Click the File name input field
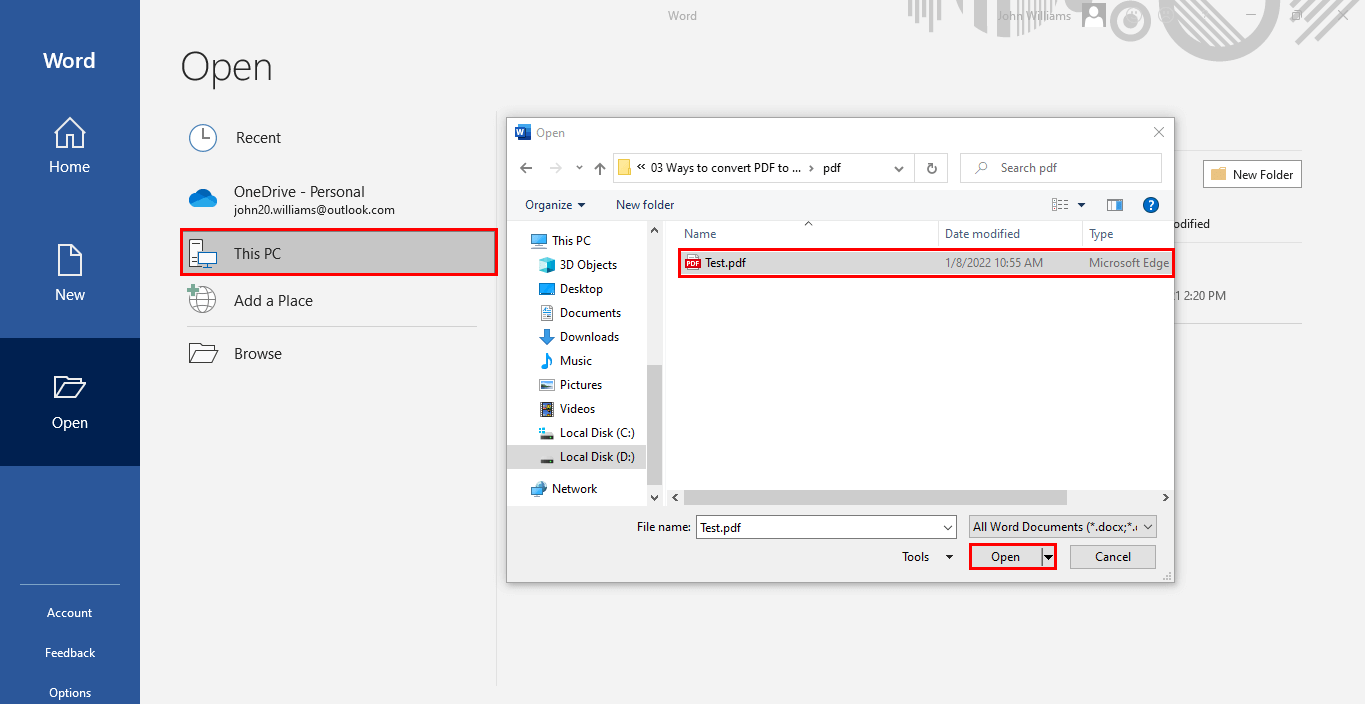 click(x=818, y=527)
